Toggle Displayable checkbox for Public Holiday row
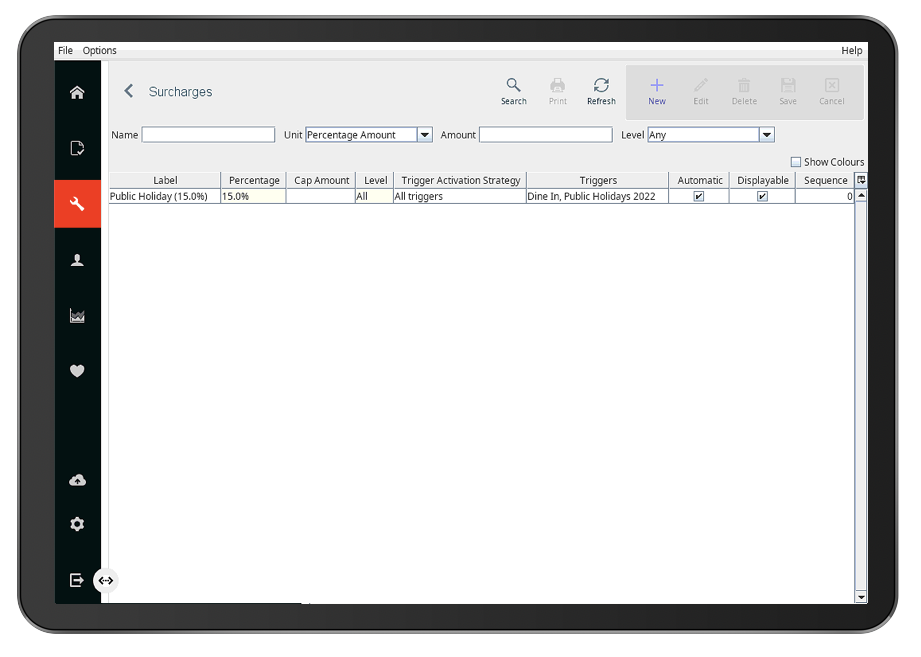 pyautogui.click(x=762, y=197)
